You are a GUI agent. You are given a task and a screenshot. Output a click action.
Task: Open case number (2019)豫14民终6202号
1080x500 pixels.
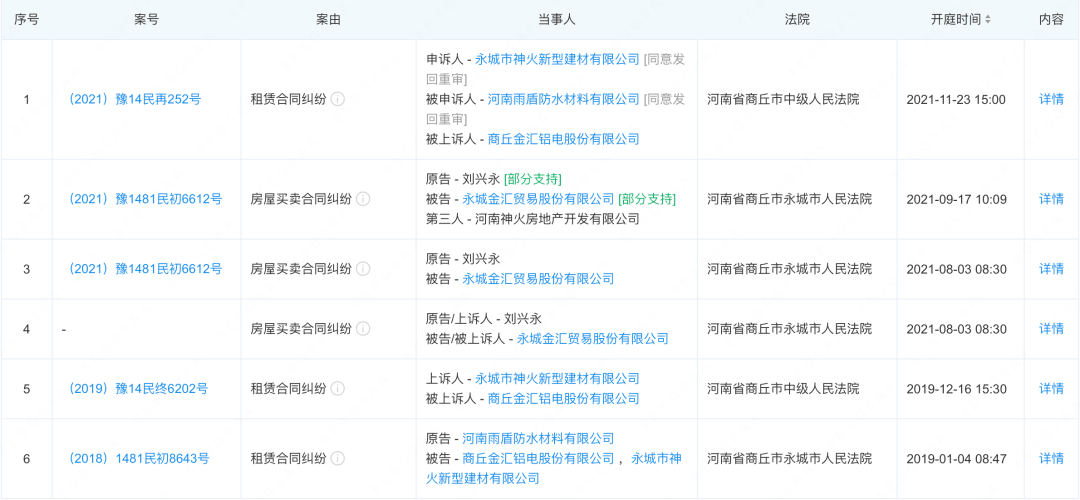[x=138, y=389]
